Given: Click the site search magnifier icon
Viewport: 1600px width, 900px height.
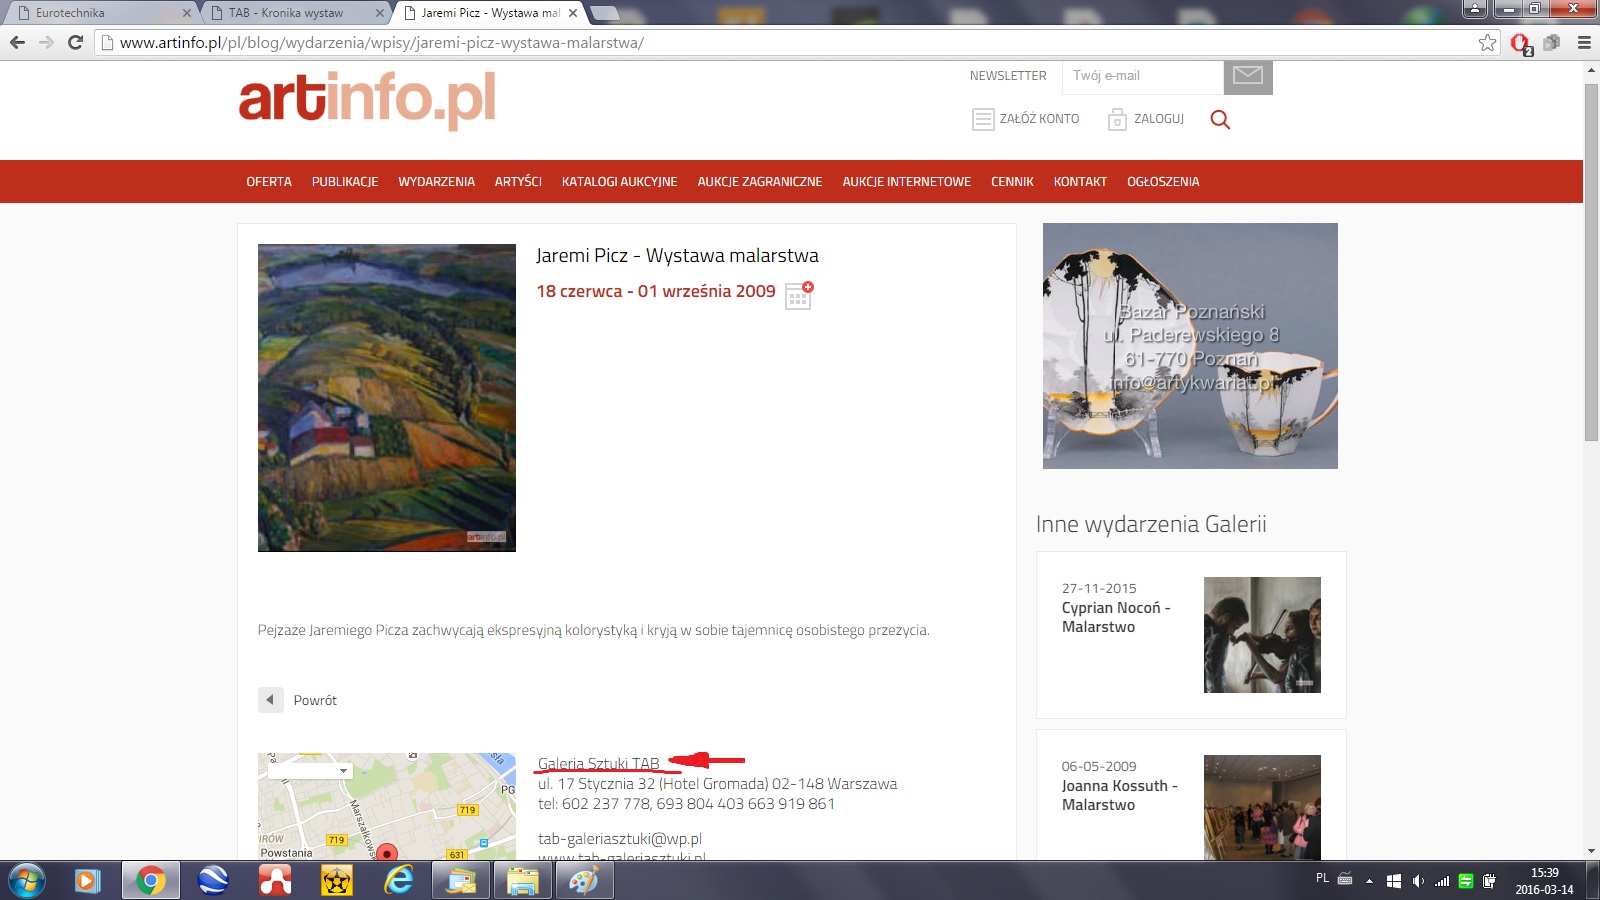Looking at the screenshot, I should pyautogui.click(x=1220, y=119).
